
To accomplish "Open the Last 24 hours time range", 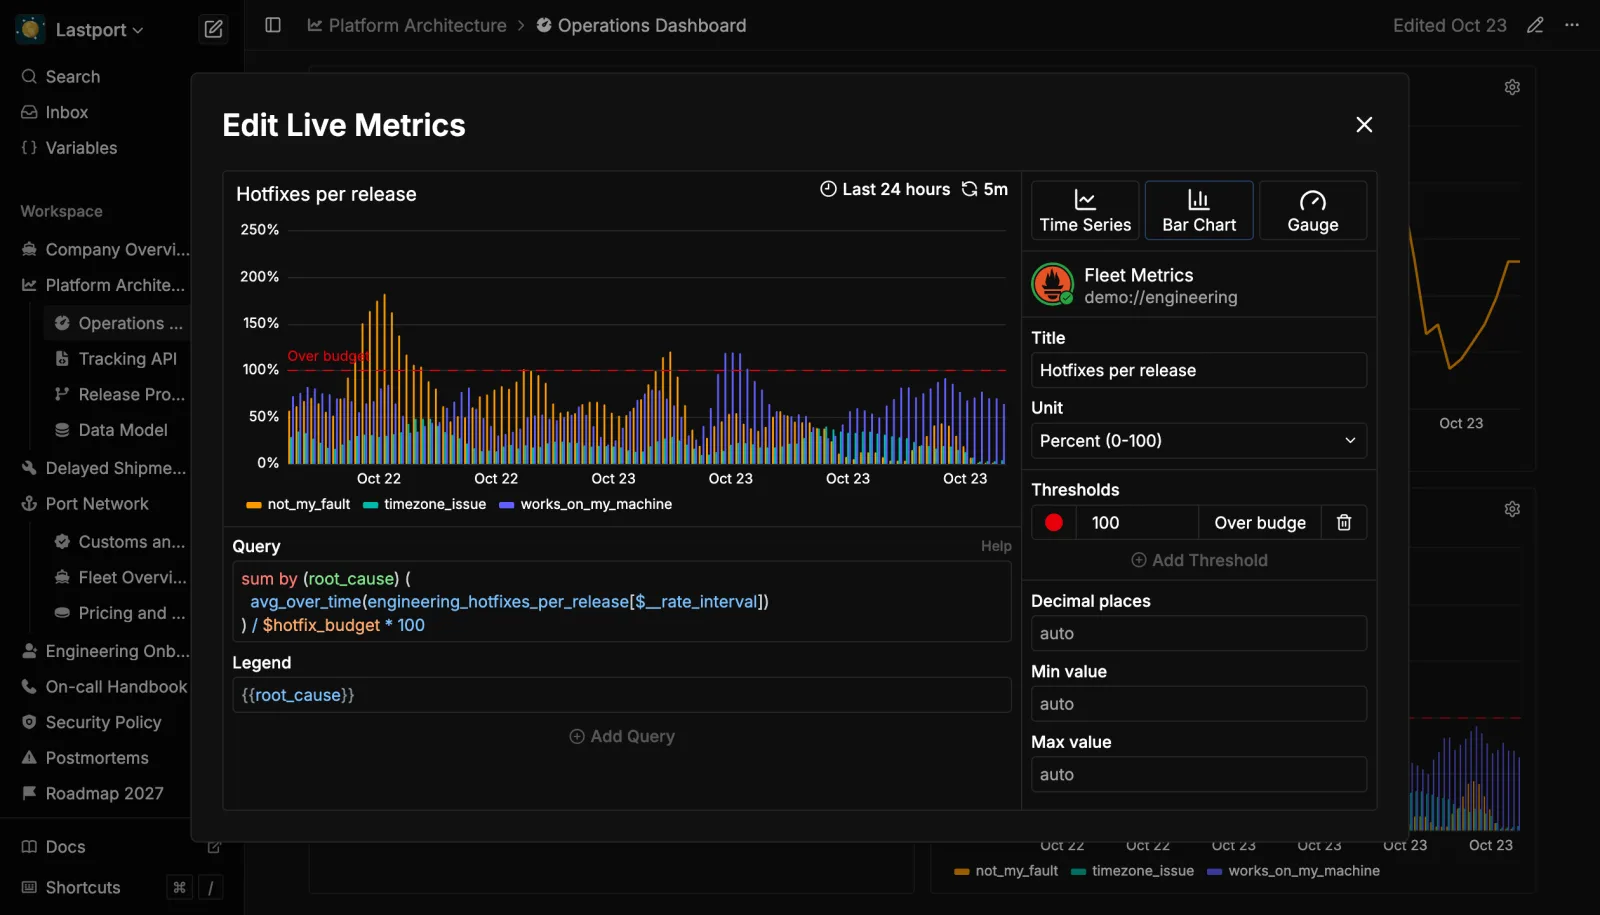I will click(885, 189).
